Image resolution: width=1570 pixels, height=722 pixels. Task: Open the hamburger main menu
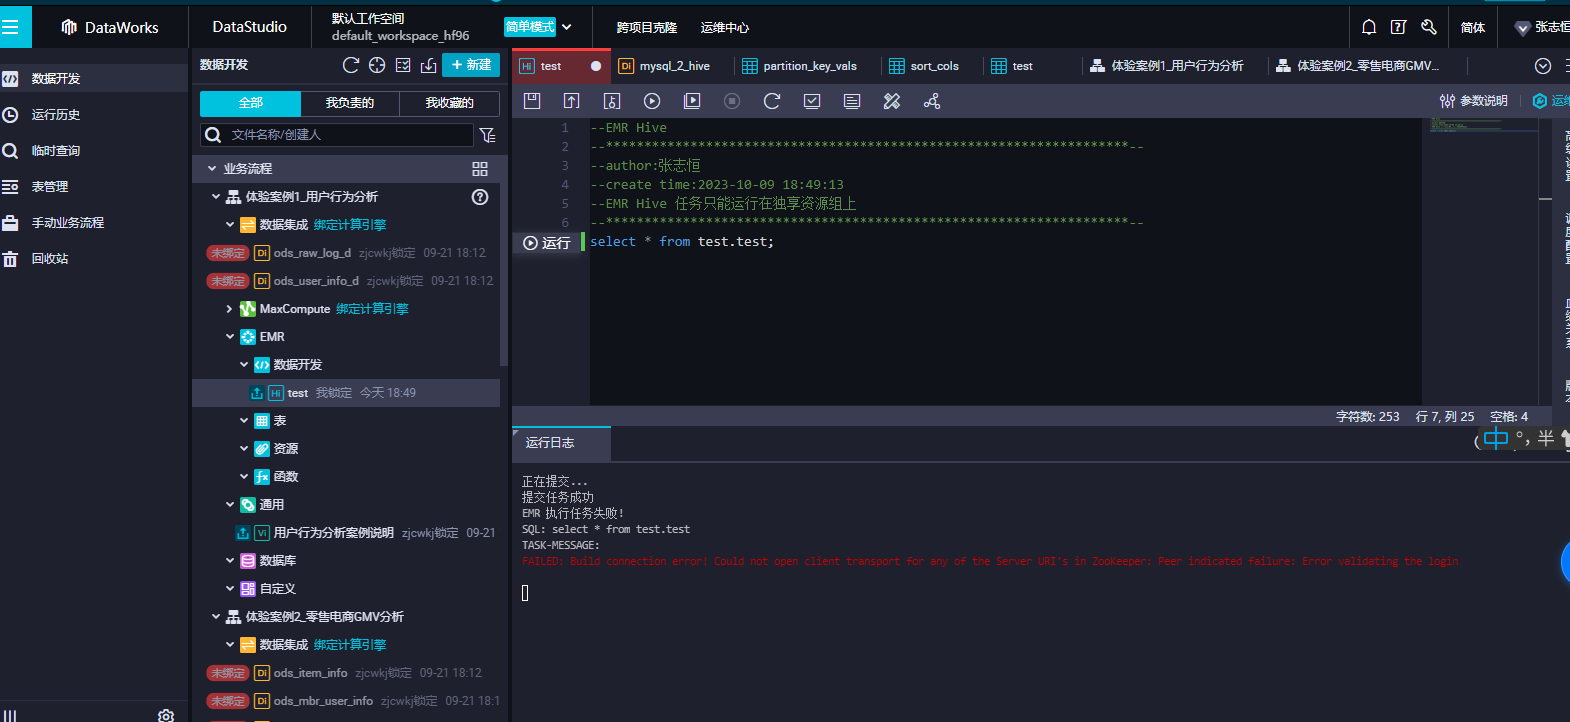(x=11, y=27)
